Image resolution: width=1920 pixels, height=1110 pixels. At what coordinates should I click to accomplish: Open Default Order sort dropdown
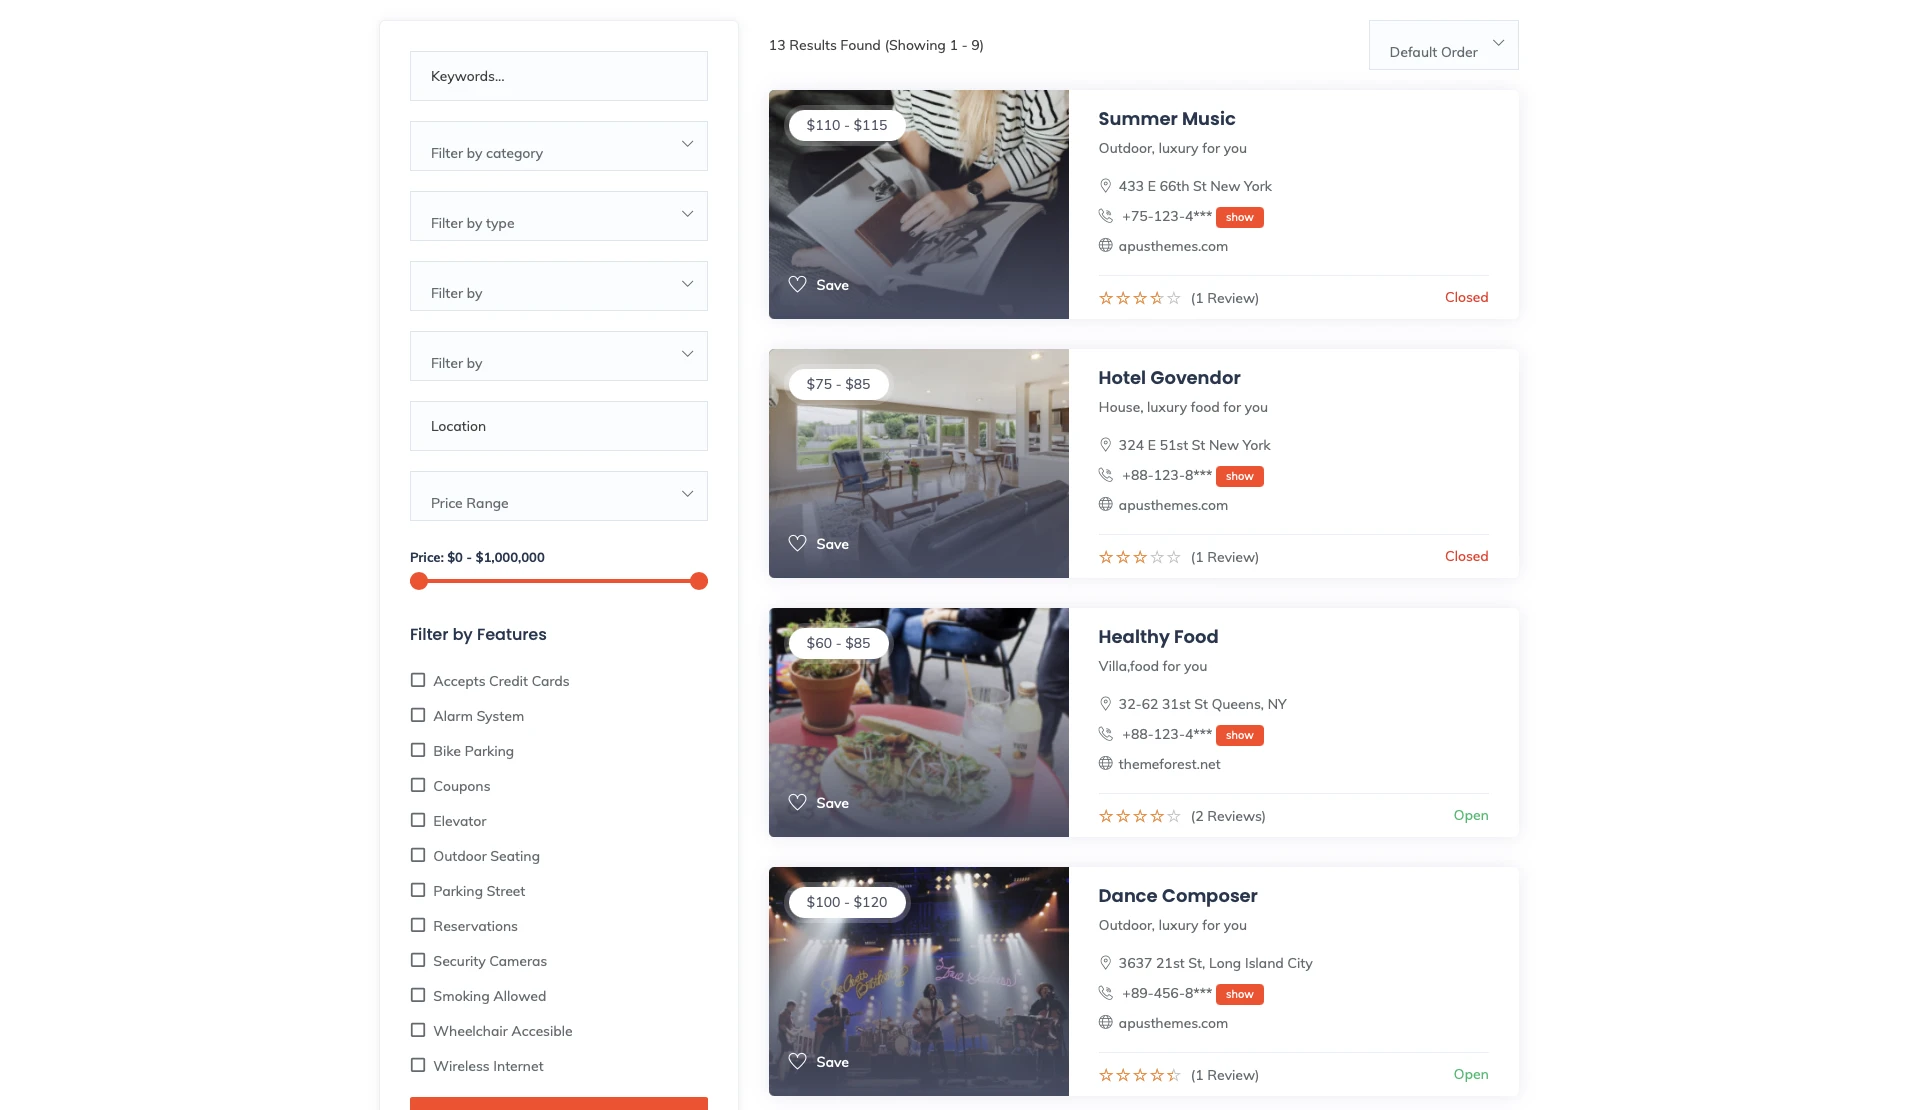pos(1443,46)
